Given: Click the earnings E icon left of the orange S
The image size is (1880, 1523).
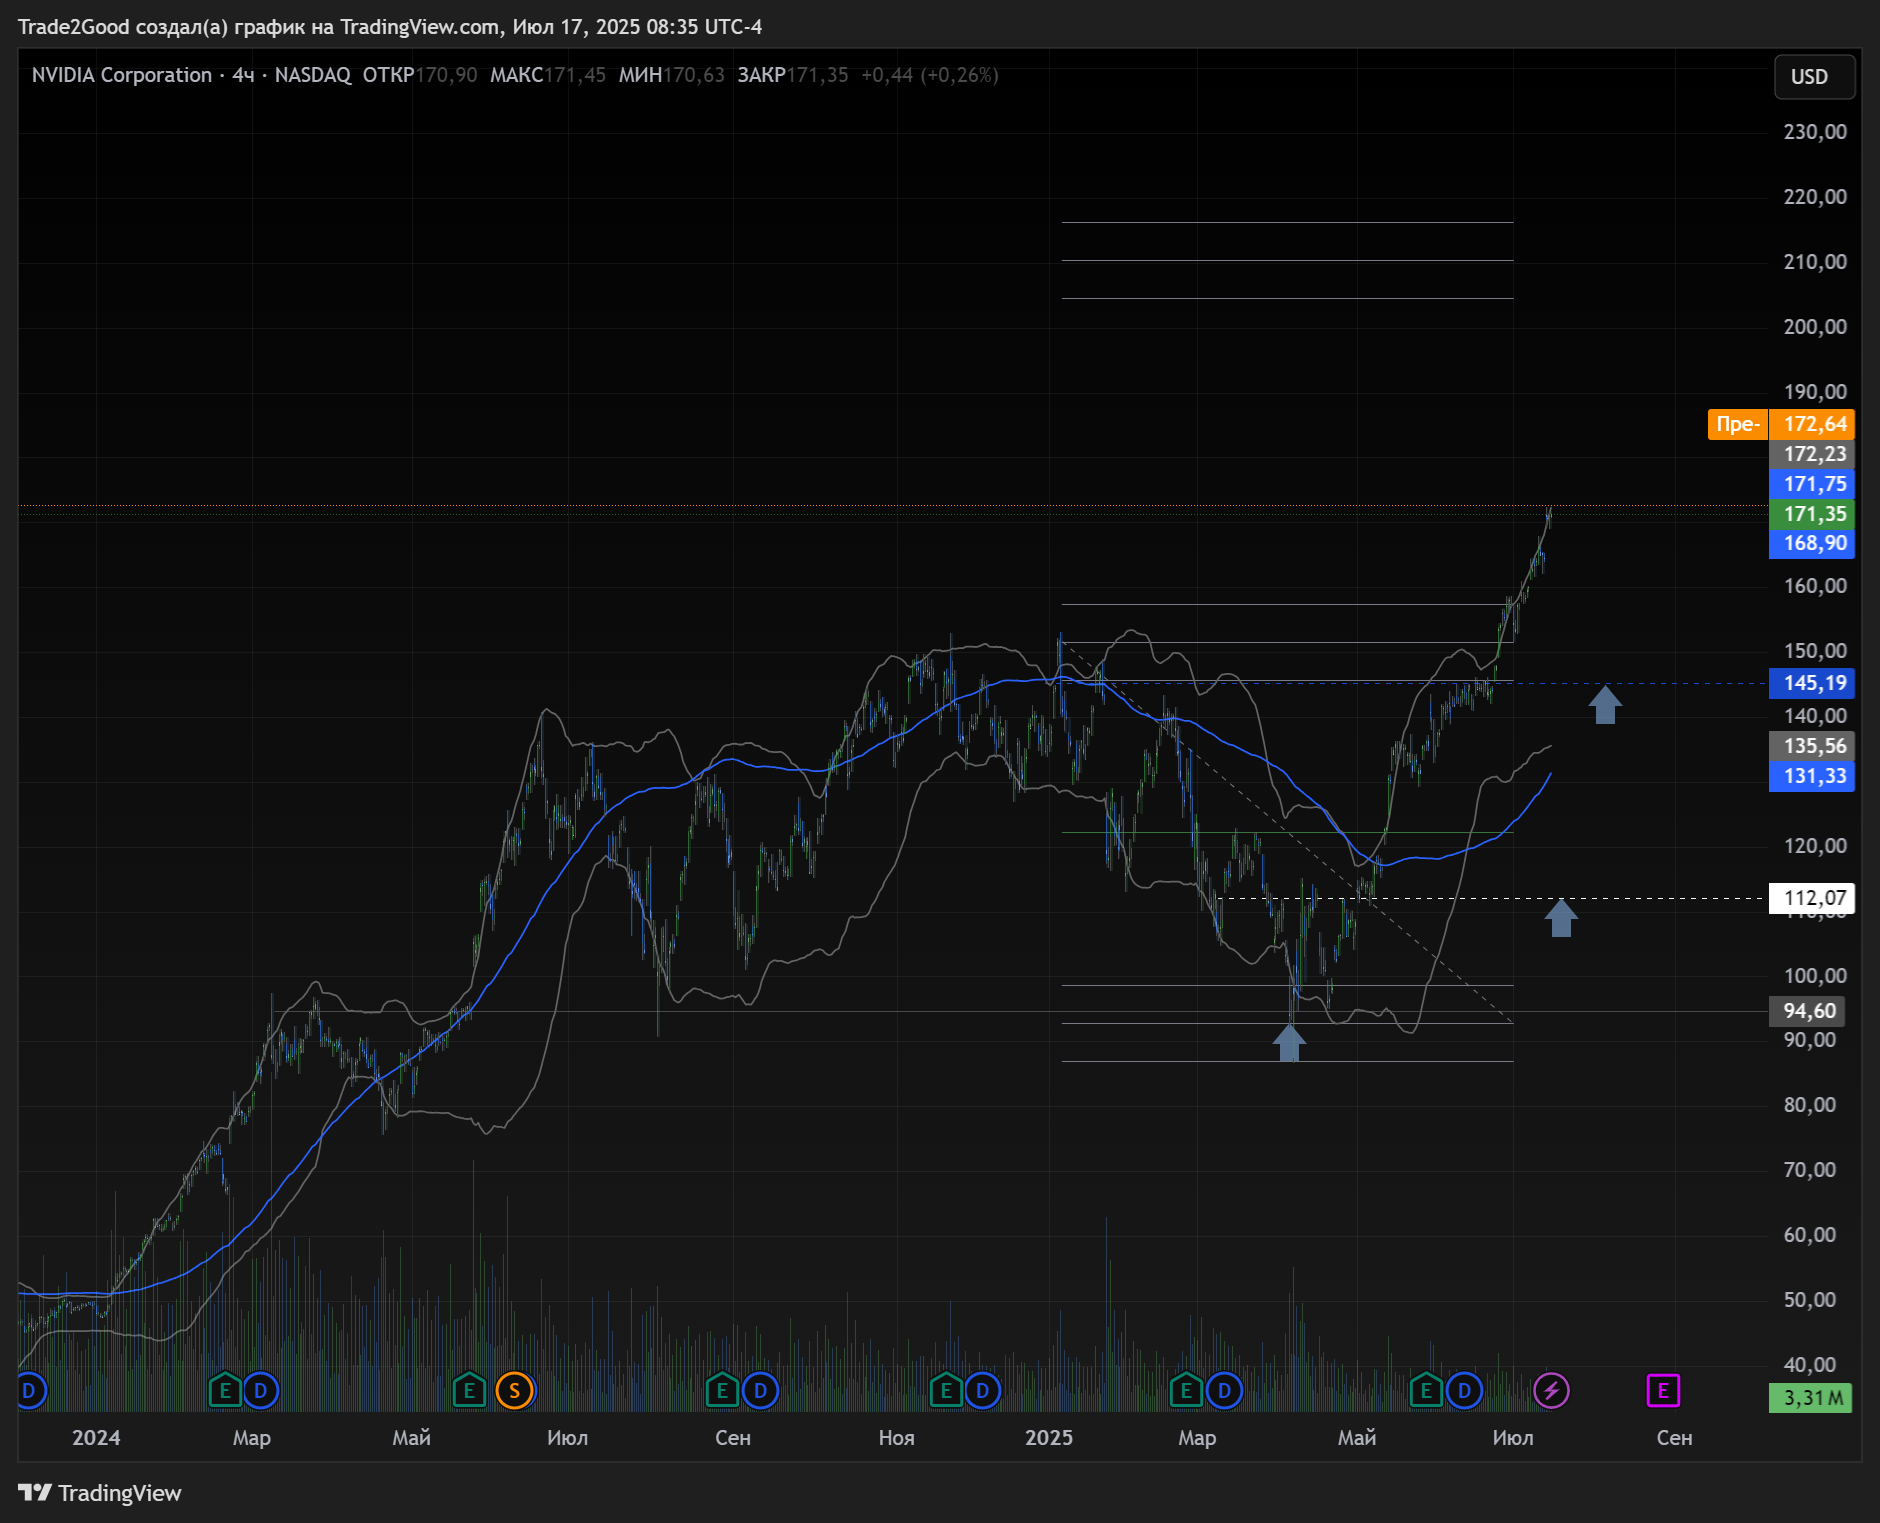Looking at the screenshot, I should point(469,1390).
